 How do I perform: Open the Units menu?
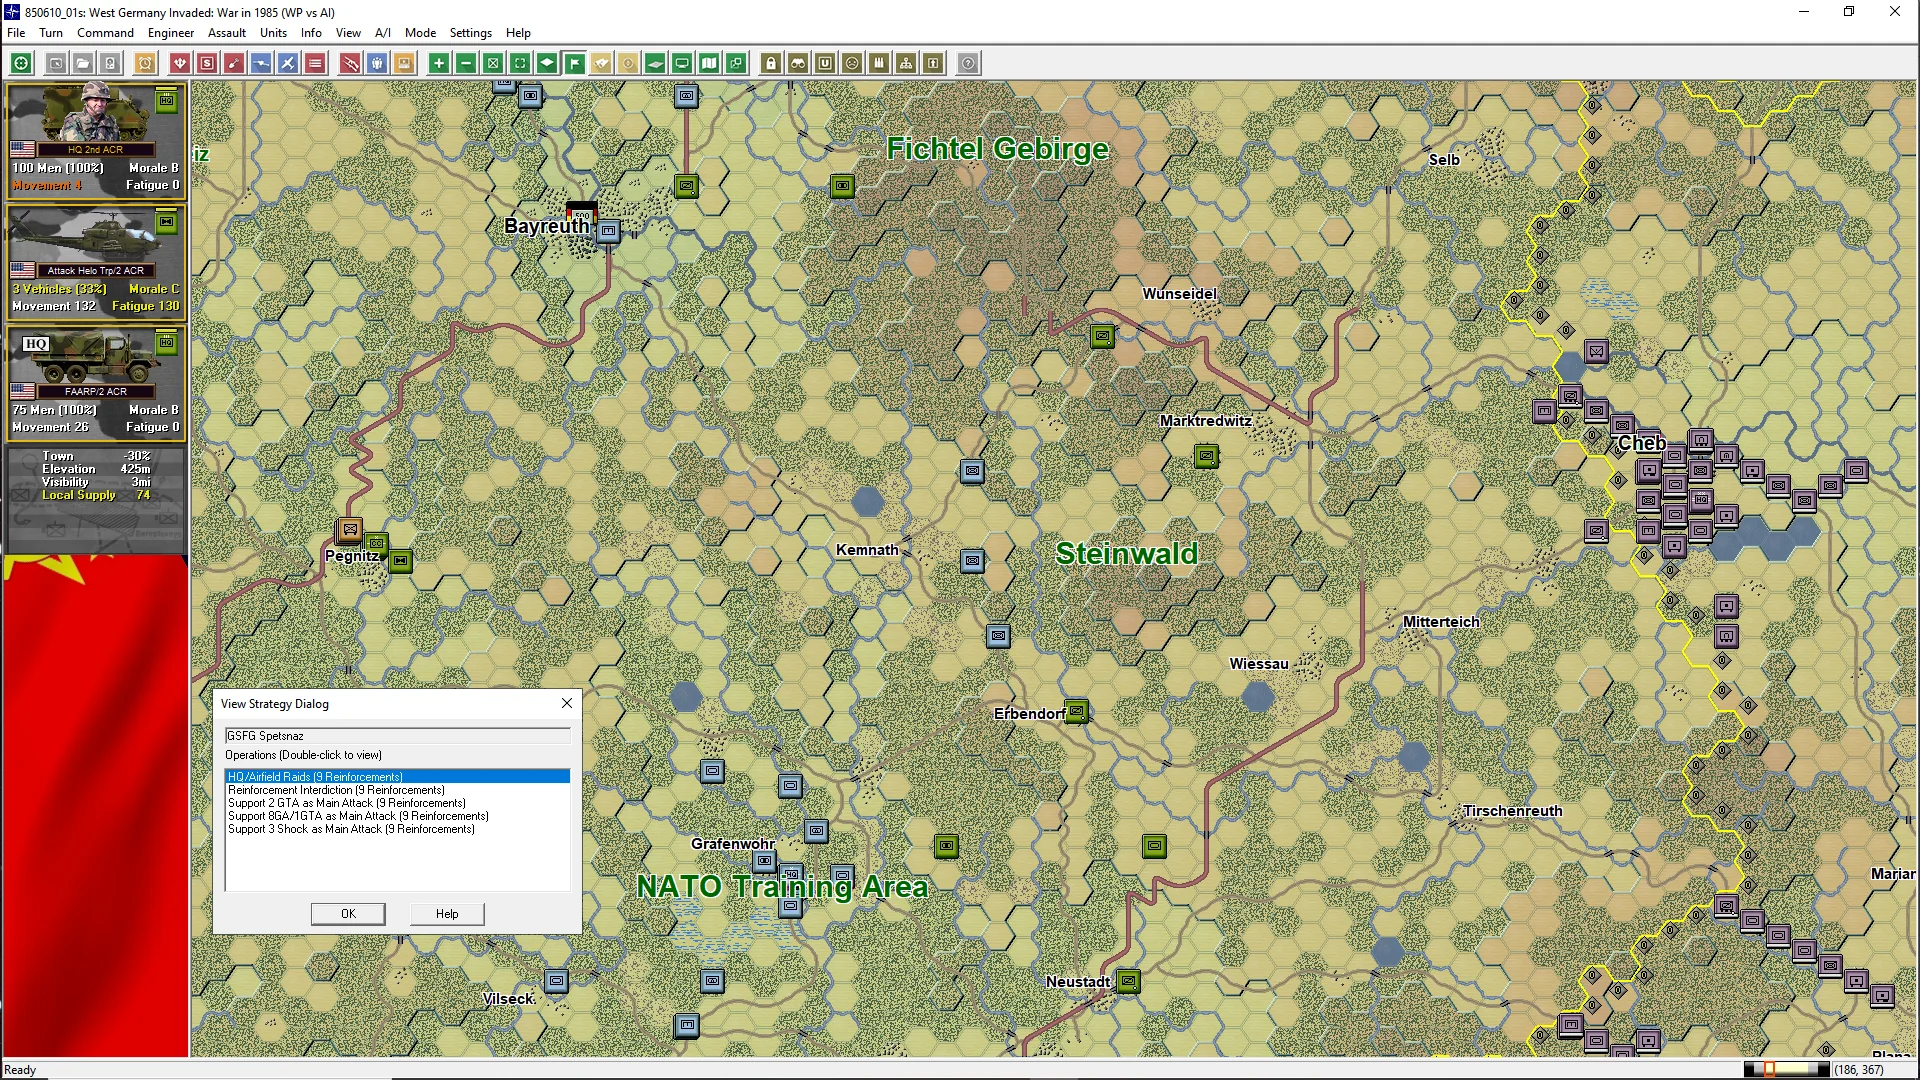[273, 32]
